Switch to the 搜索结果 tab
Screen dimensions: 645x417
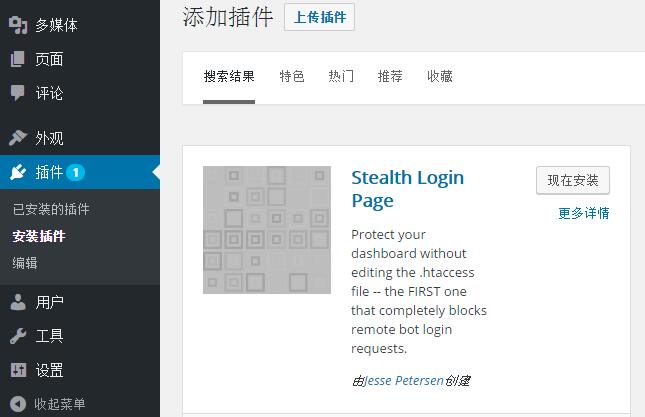coord(229,76)
